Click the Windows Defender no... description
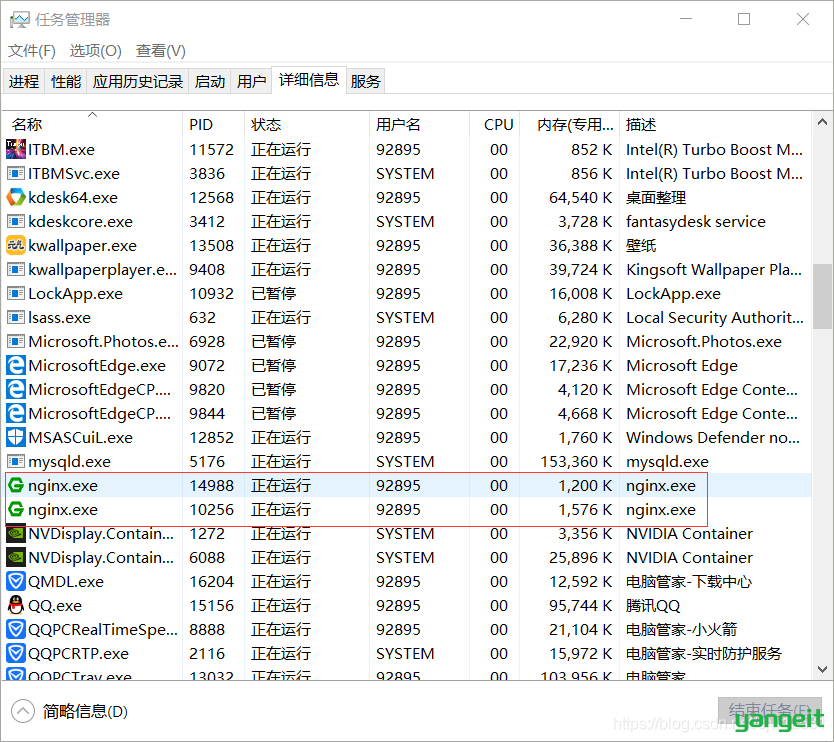 [713, 438]
